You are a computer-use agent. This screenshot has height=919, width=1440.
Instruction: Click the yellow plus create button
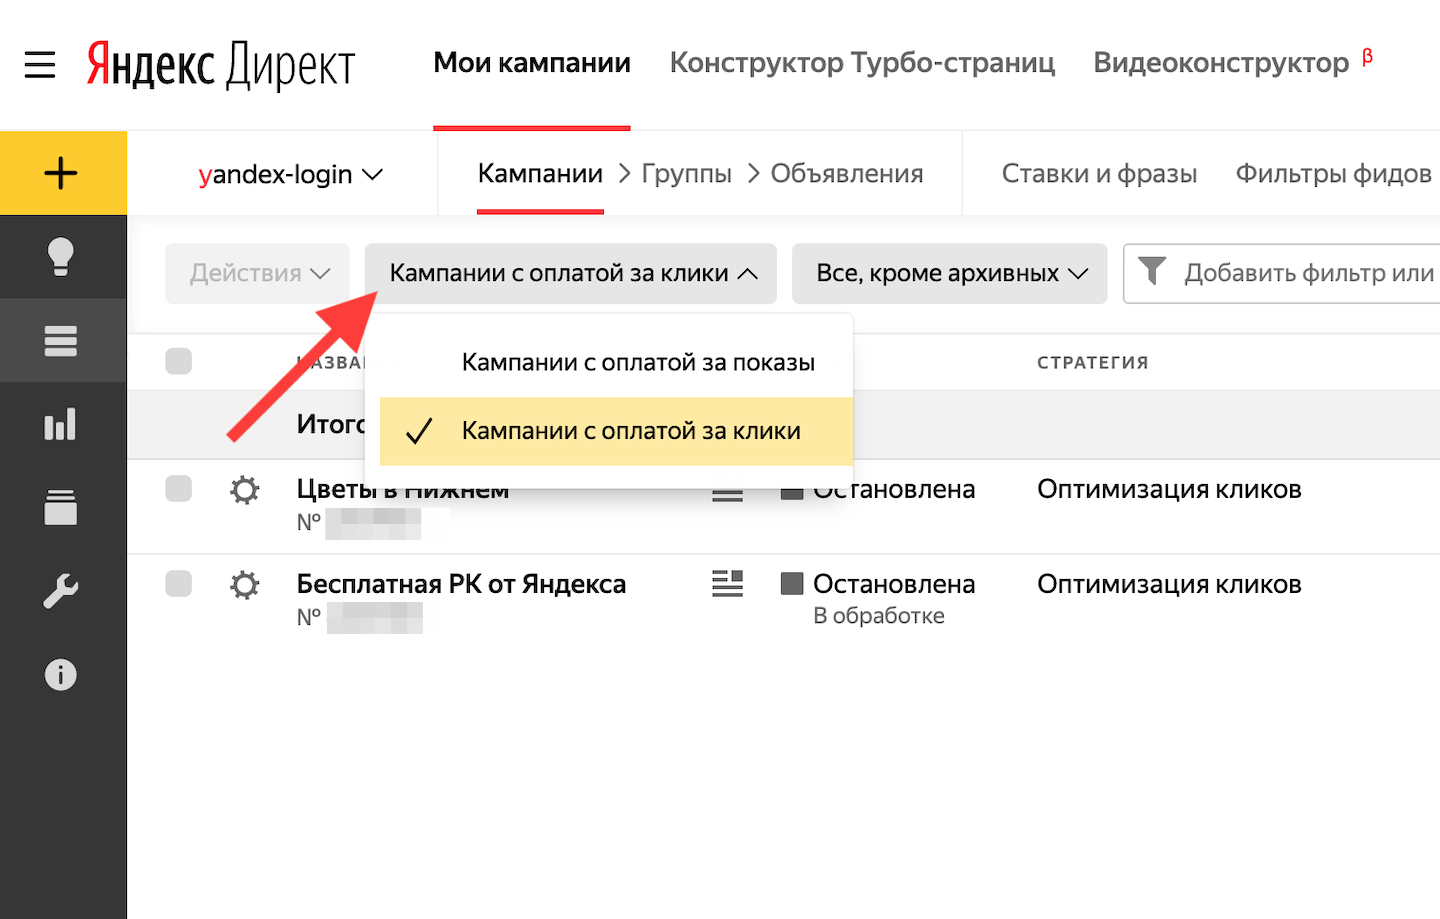pyautogui.click(x=62, y=173)
